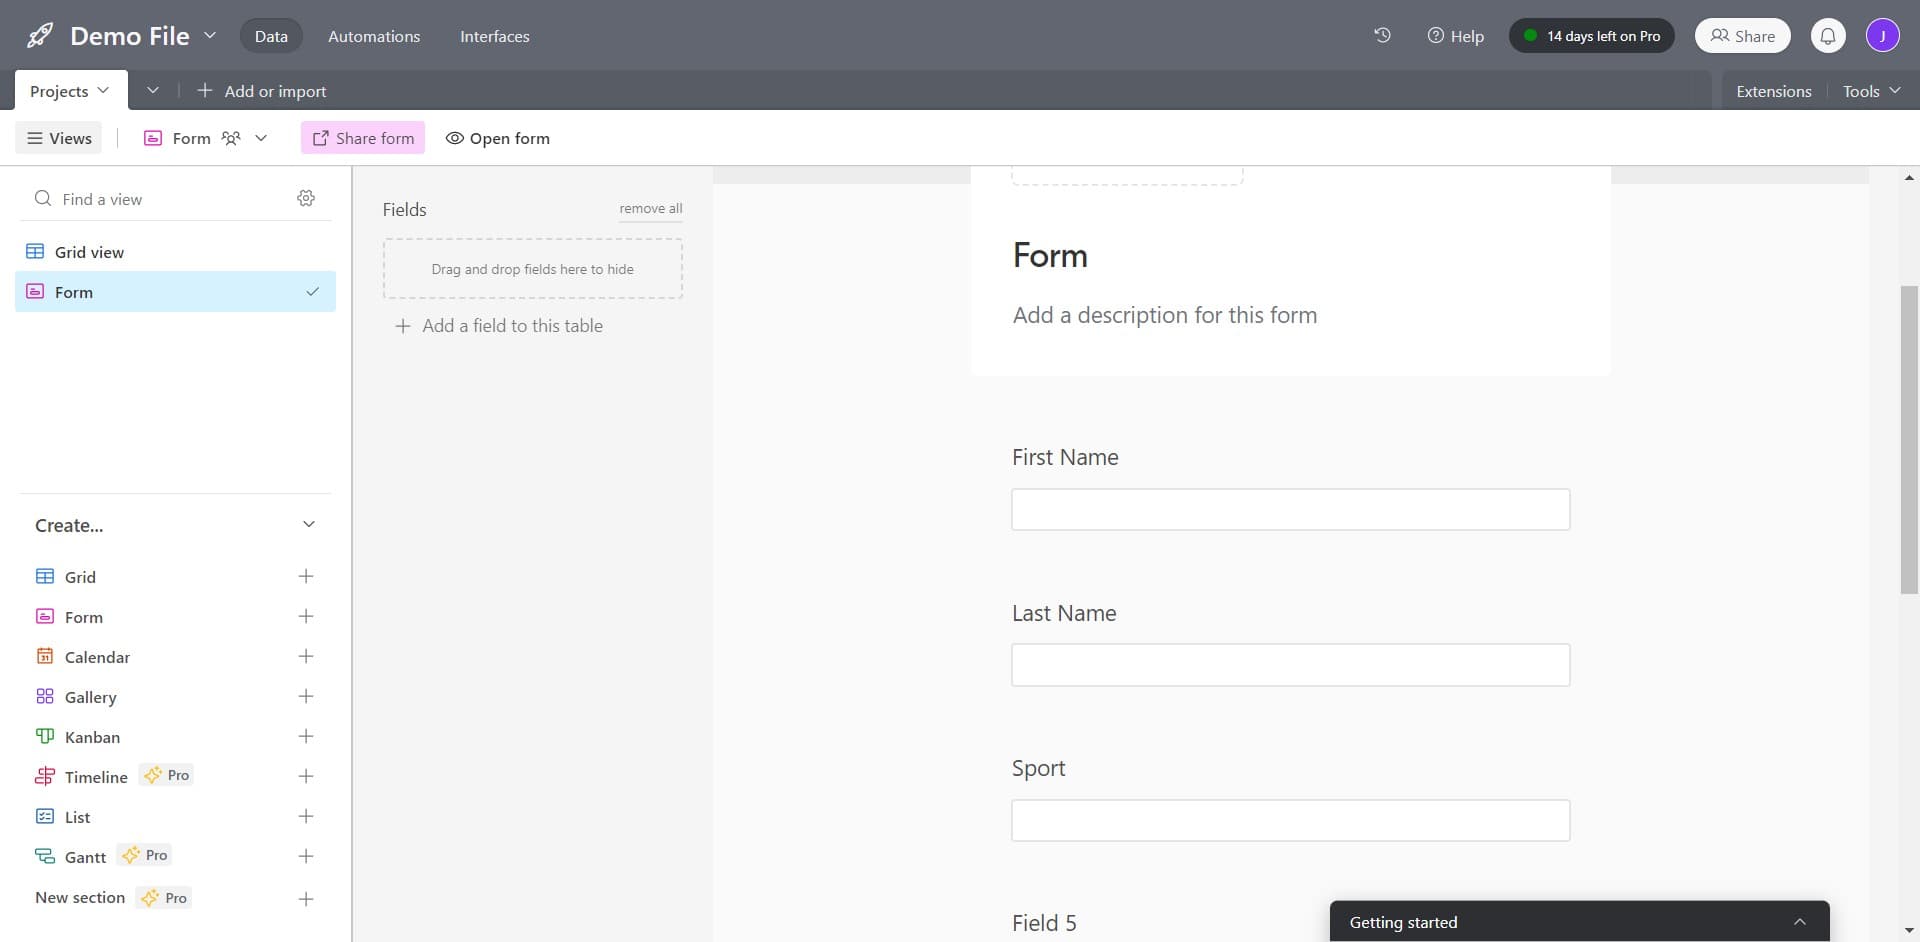Create a new Kanban view

pyautogui.click(x=306, y=736)
